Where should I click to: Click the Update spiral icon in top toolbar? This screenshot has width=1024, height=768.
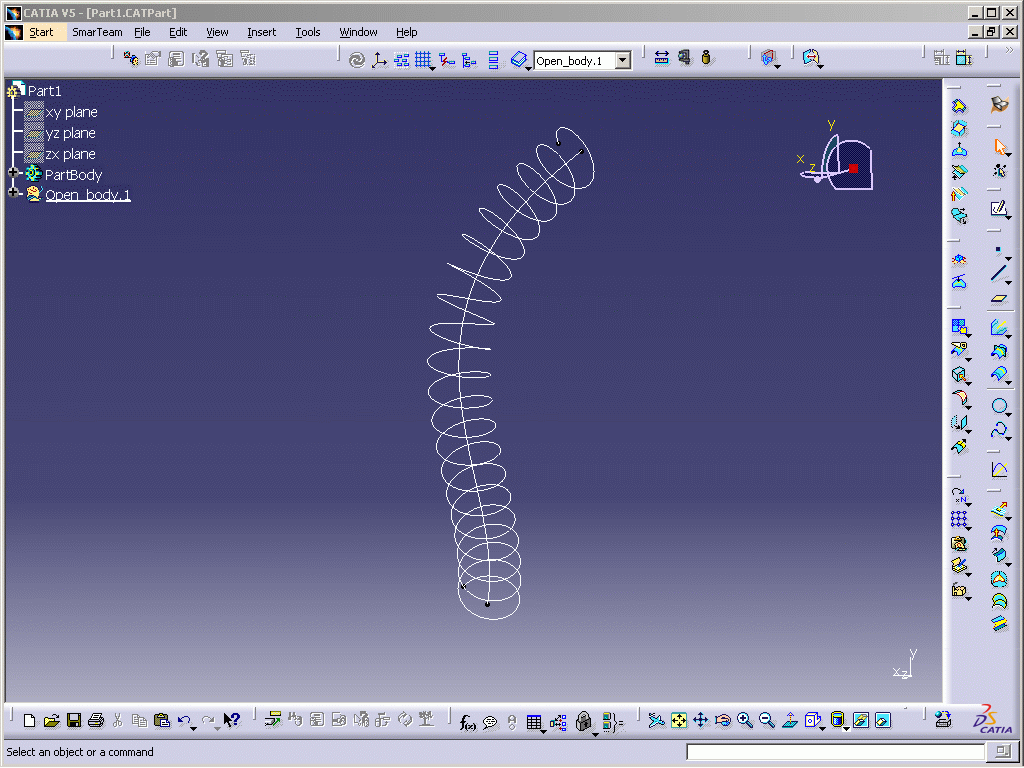[x=357, y=60]
